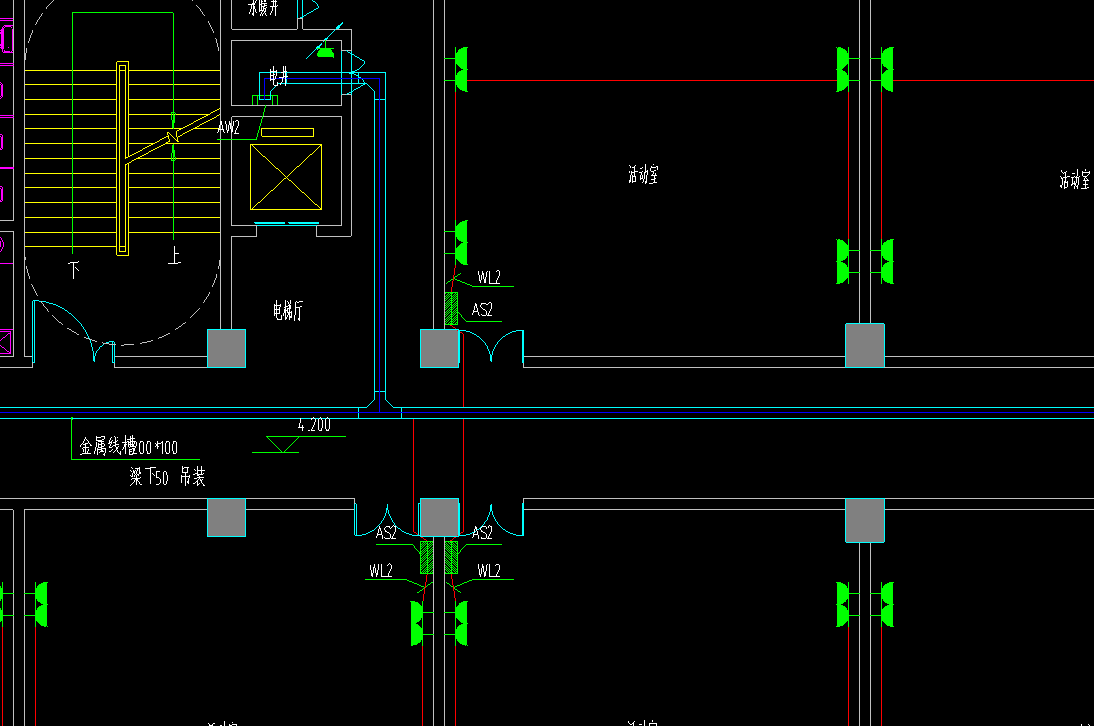Select the lower-right AS2 label
Screen dimensions: 1094x726
482,534
